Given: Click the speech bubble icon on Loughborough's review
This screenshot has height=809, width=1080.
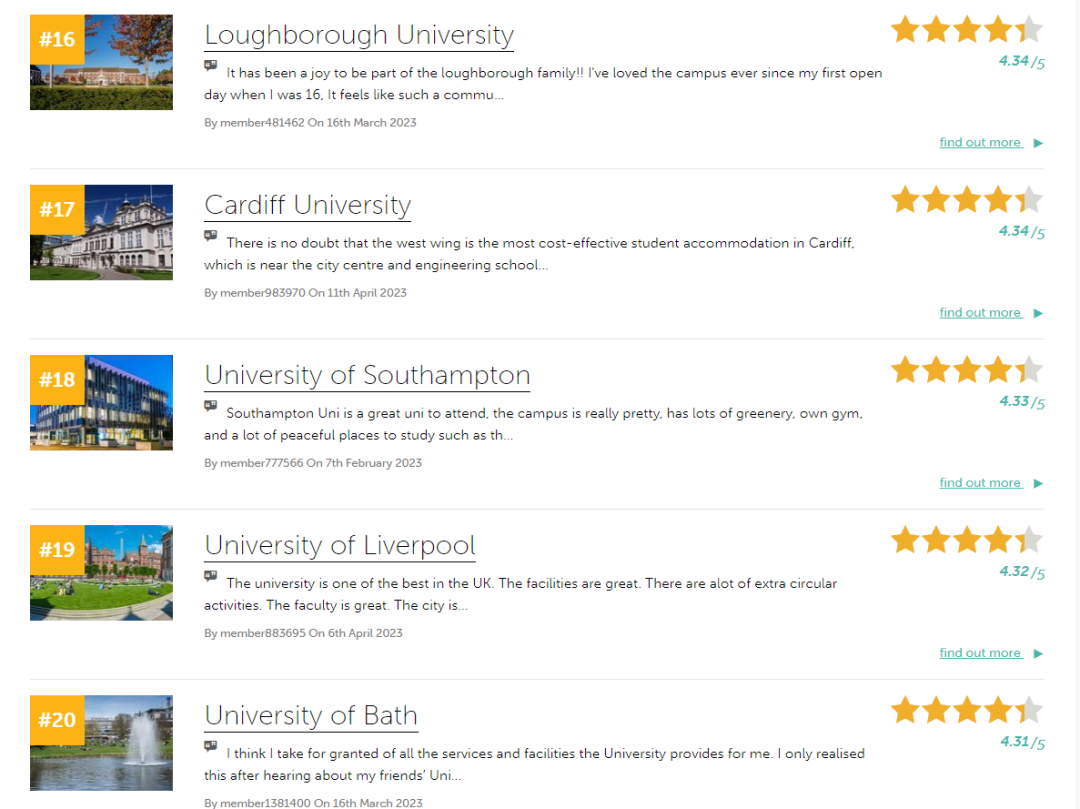Looking at the screenshot, I should pos(211,66).
